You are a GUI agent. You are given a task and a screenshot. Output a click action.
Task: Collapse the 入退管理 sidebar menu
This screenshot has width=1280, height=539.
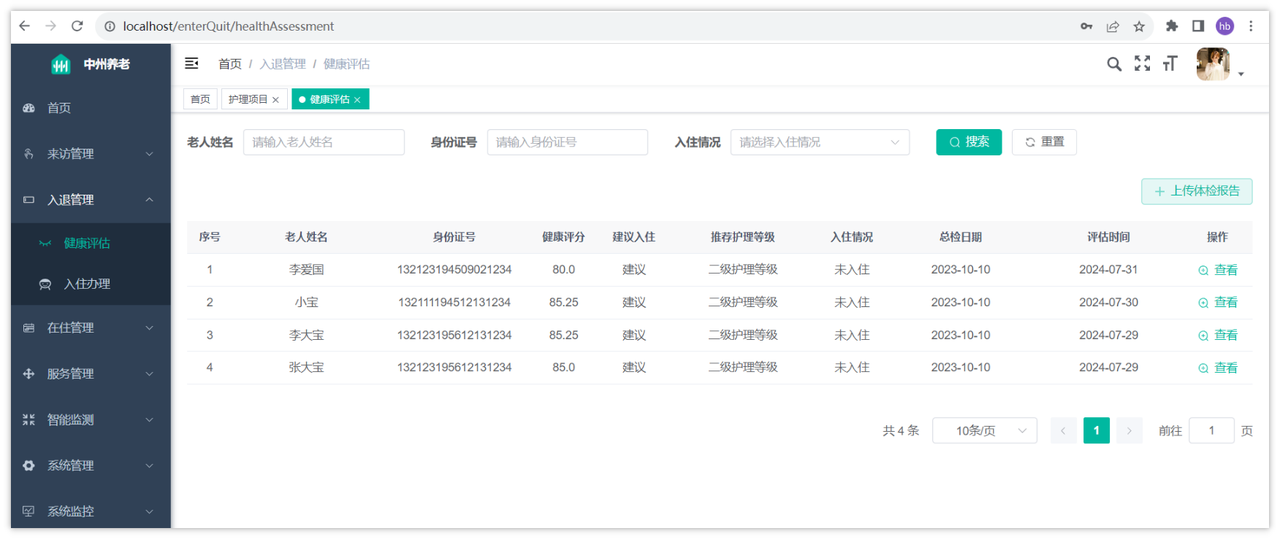pyautogui.click(x=91, y=200)
